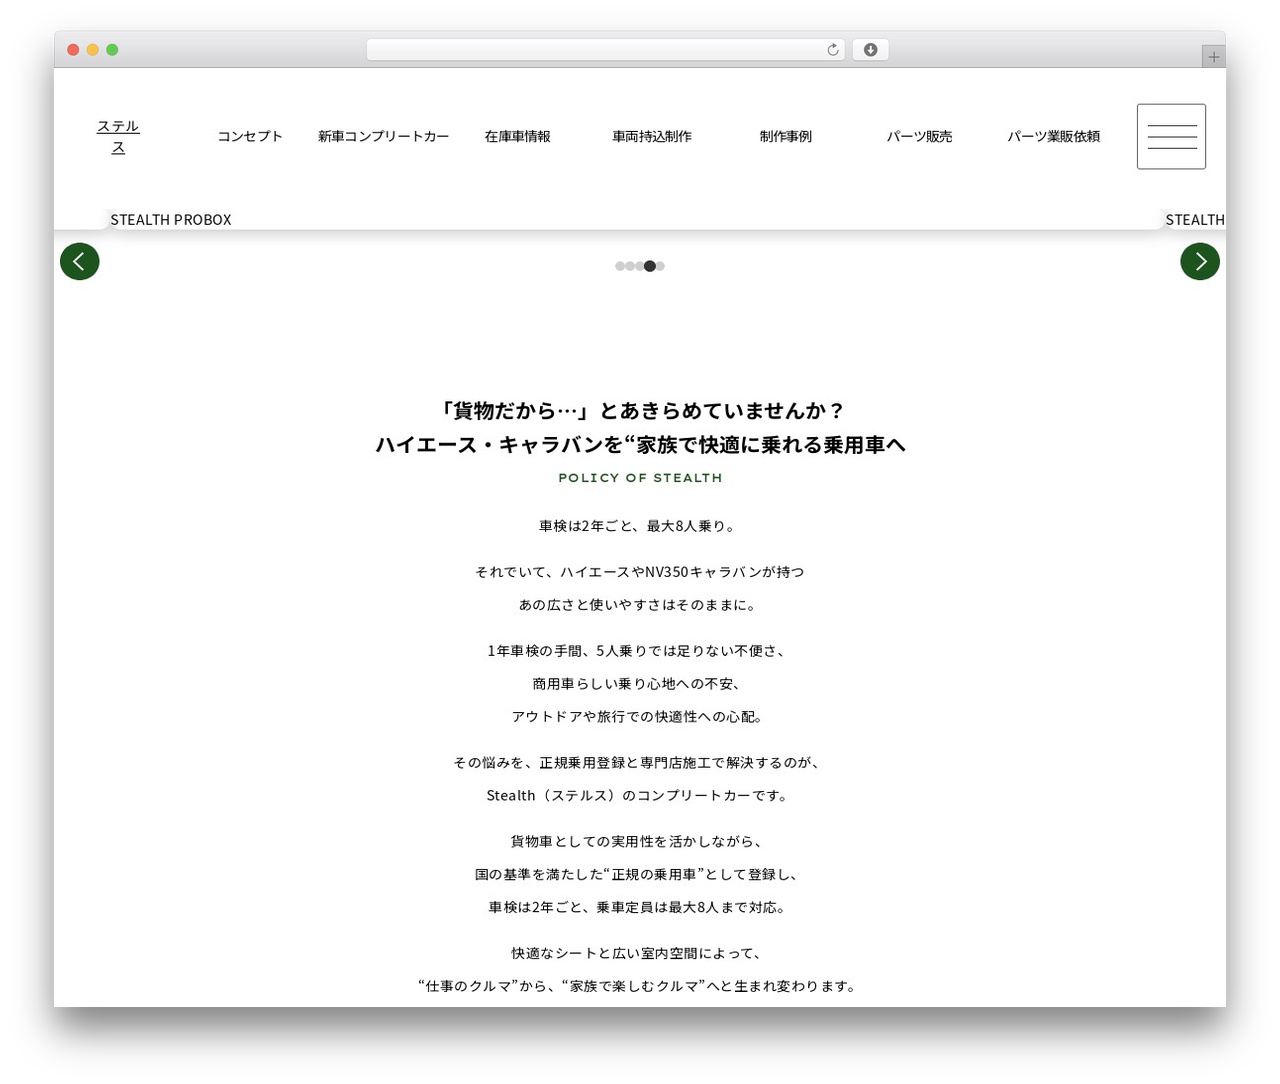Click the line アウトドアや旅行での快適性への心配。
Screen dimensions: 1280x1084
[x=640, y=717]
